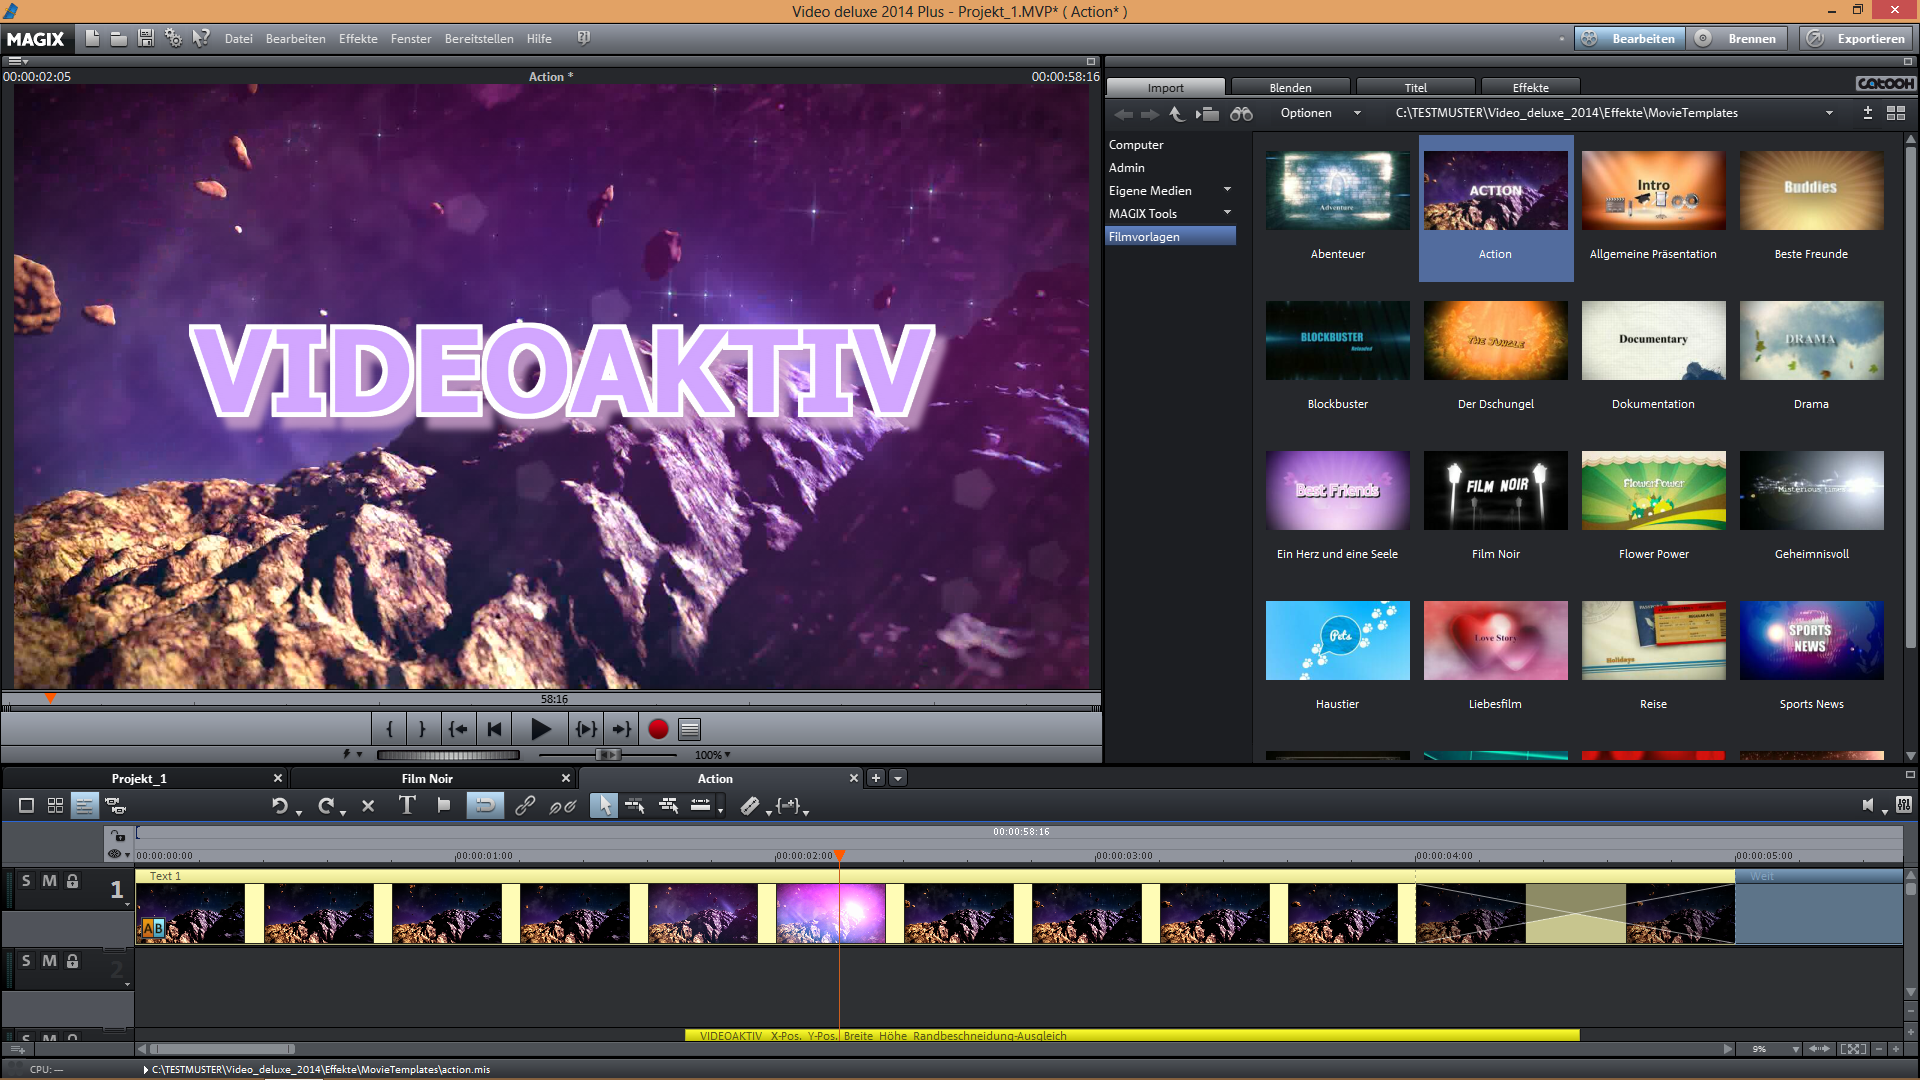
Task: Activate context help cursor icon
Action: point(201,38)
